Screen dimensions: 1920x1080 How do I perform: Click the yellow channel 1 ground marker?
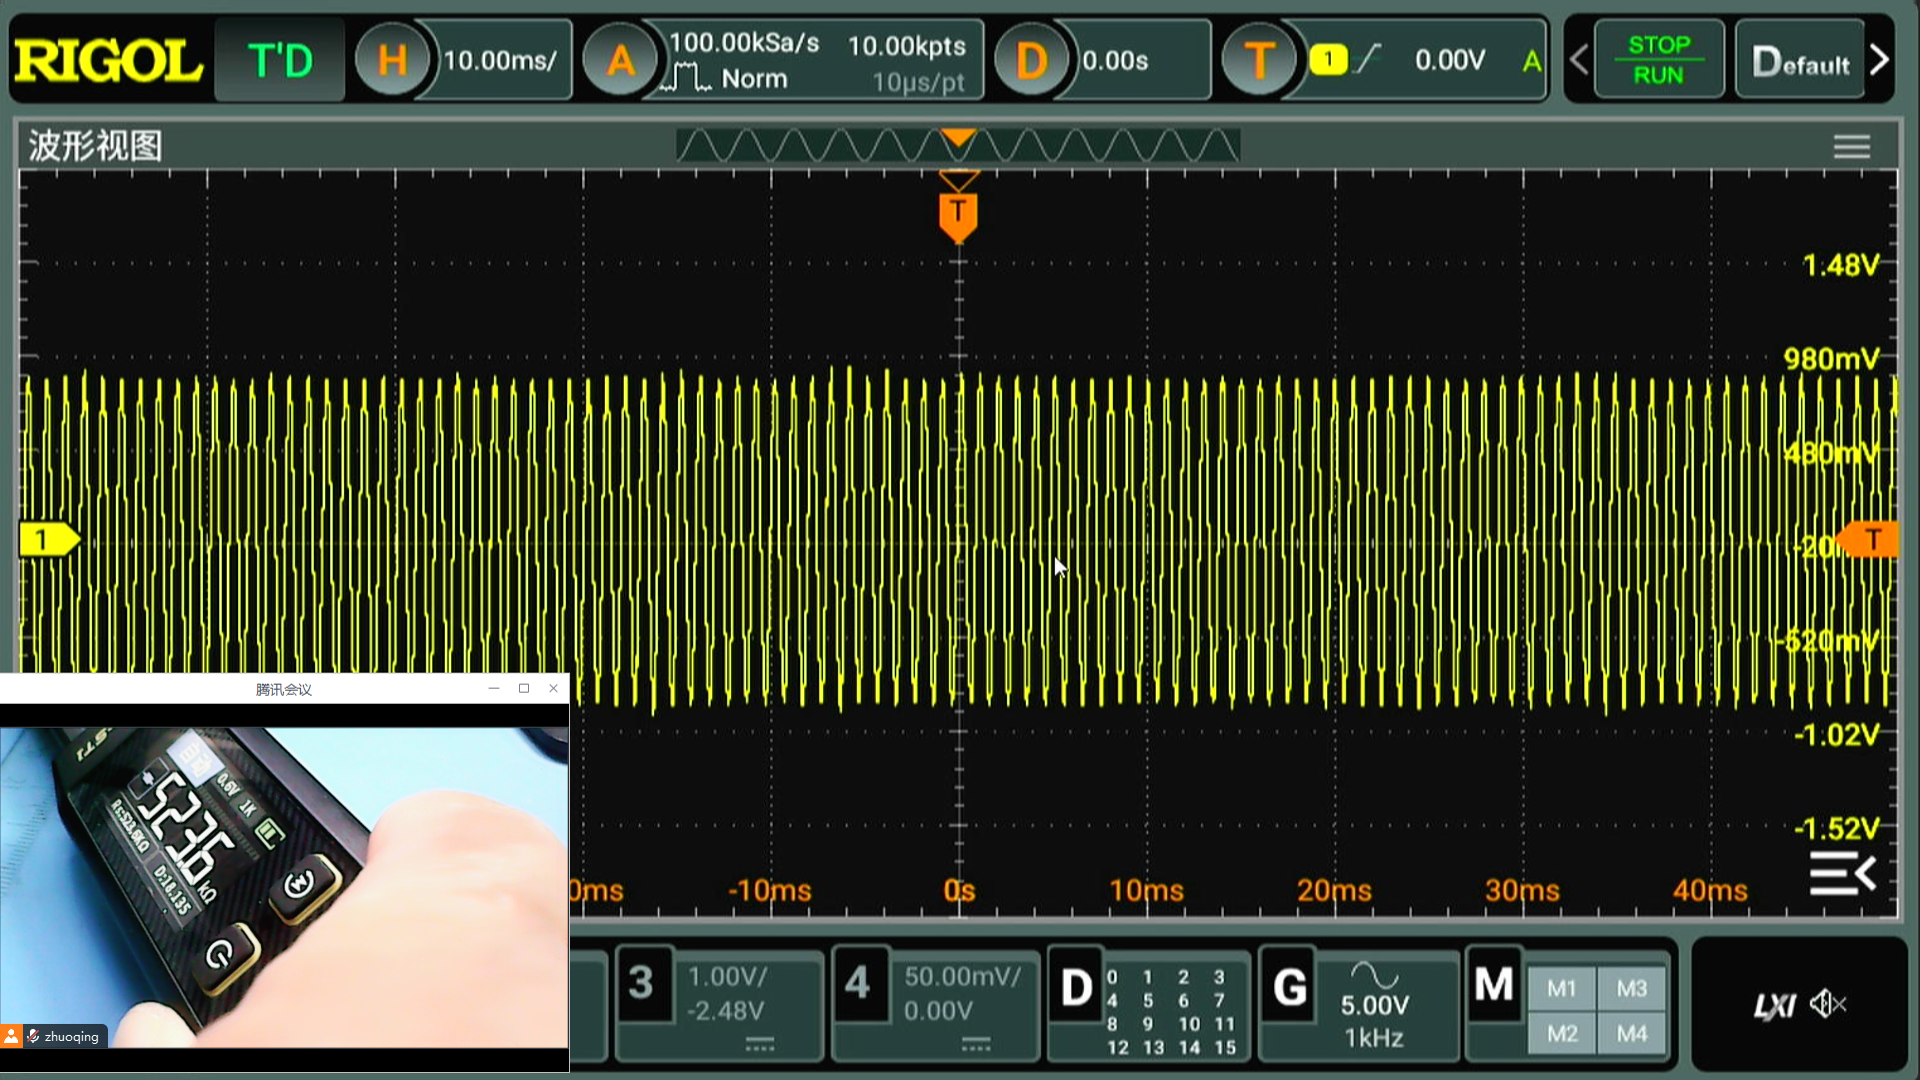click(x=46, y=540)
